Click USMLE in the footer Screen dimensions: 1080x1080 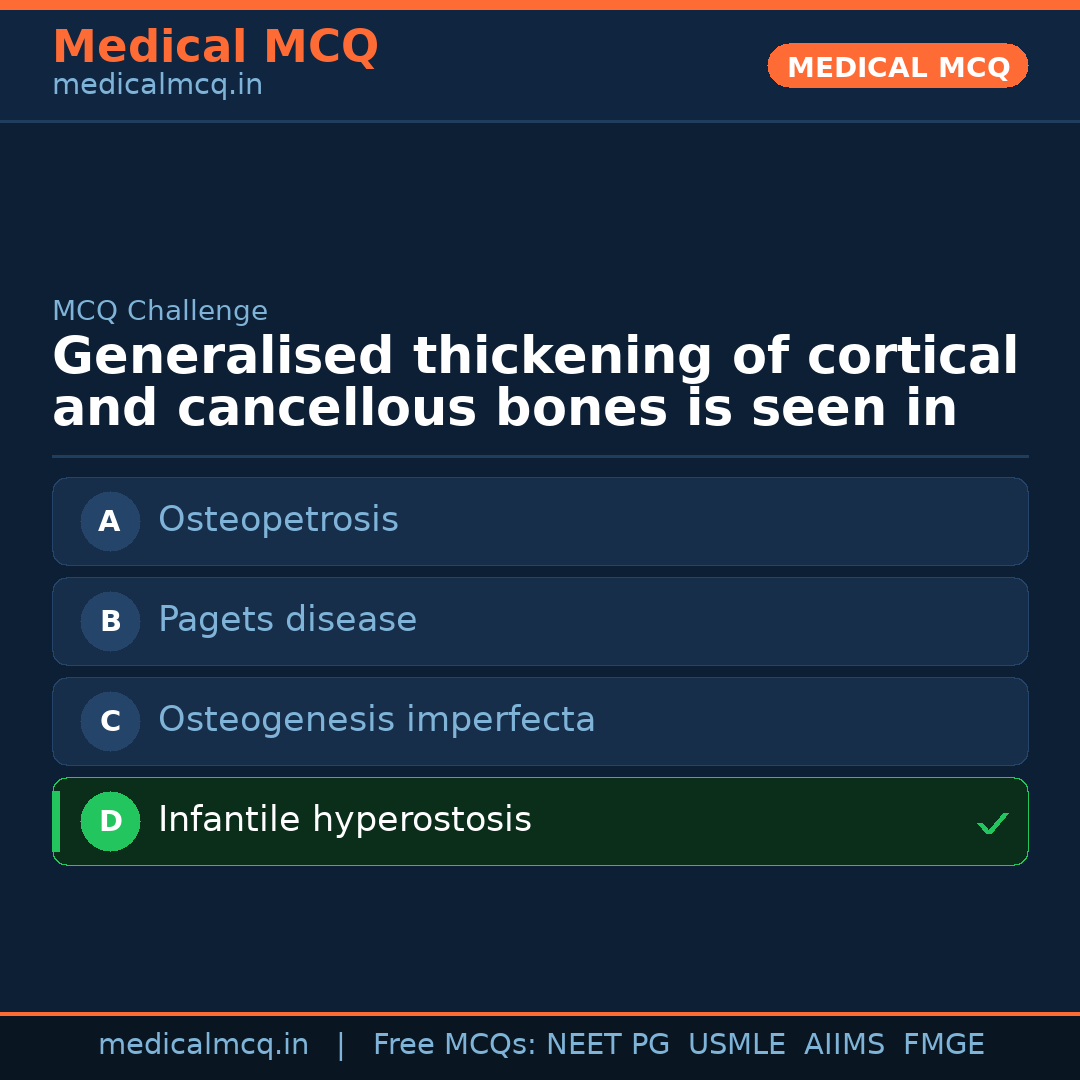pos(736,1045)
